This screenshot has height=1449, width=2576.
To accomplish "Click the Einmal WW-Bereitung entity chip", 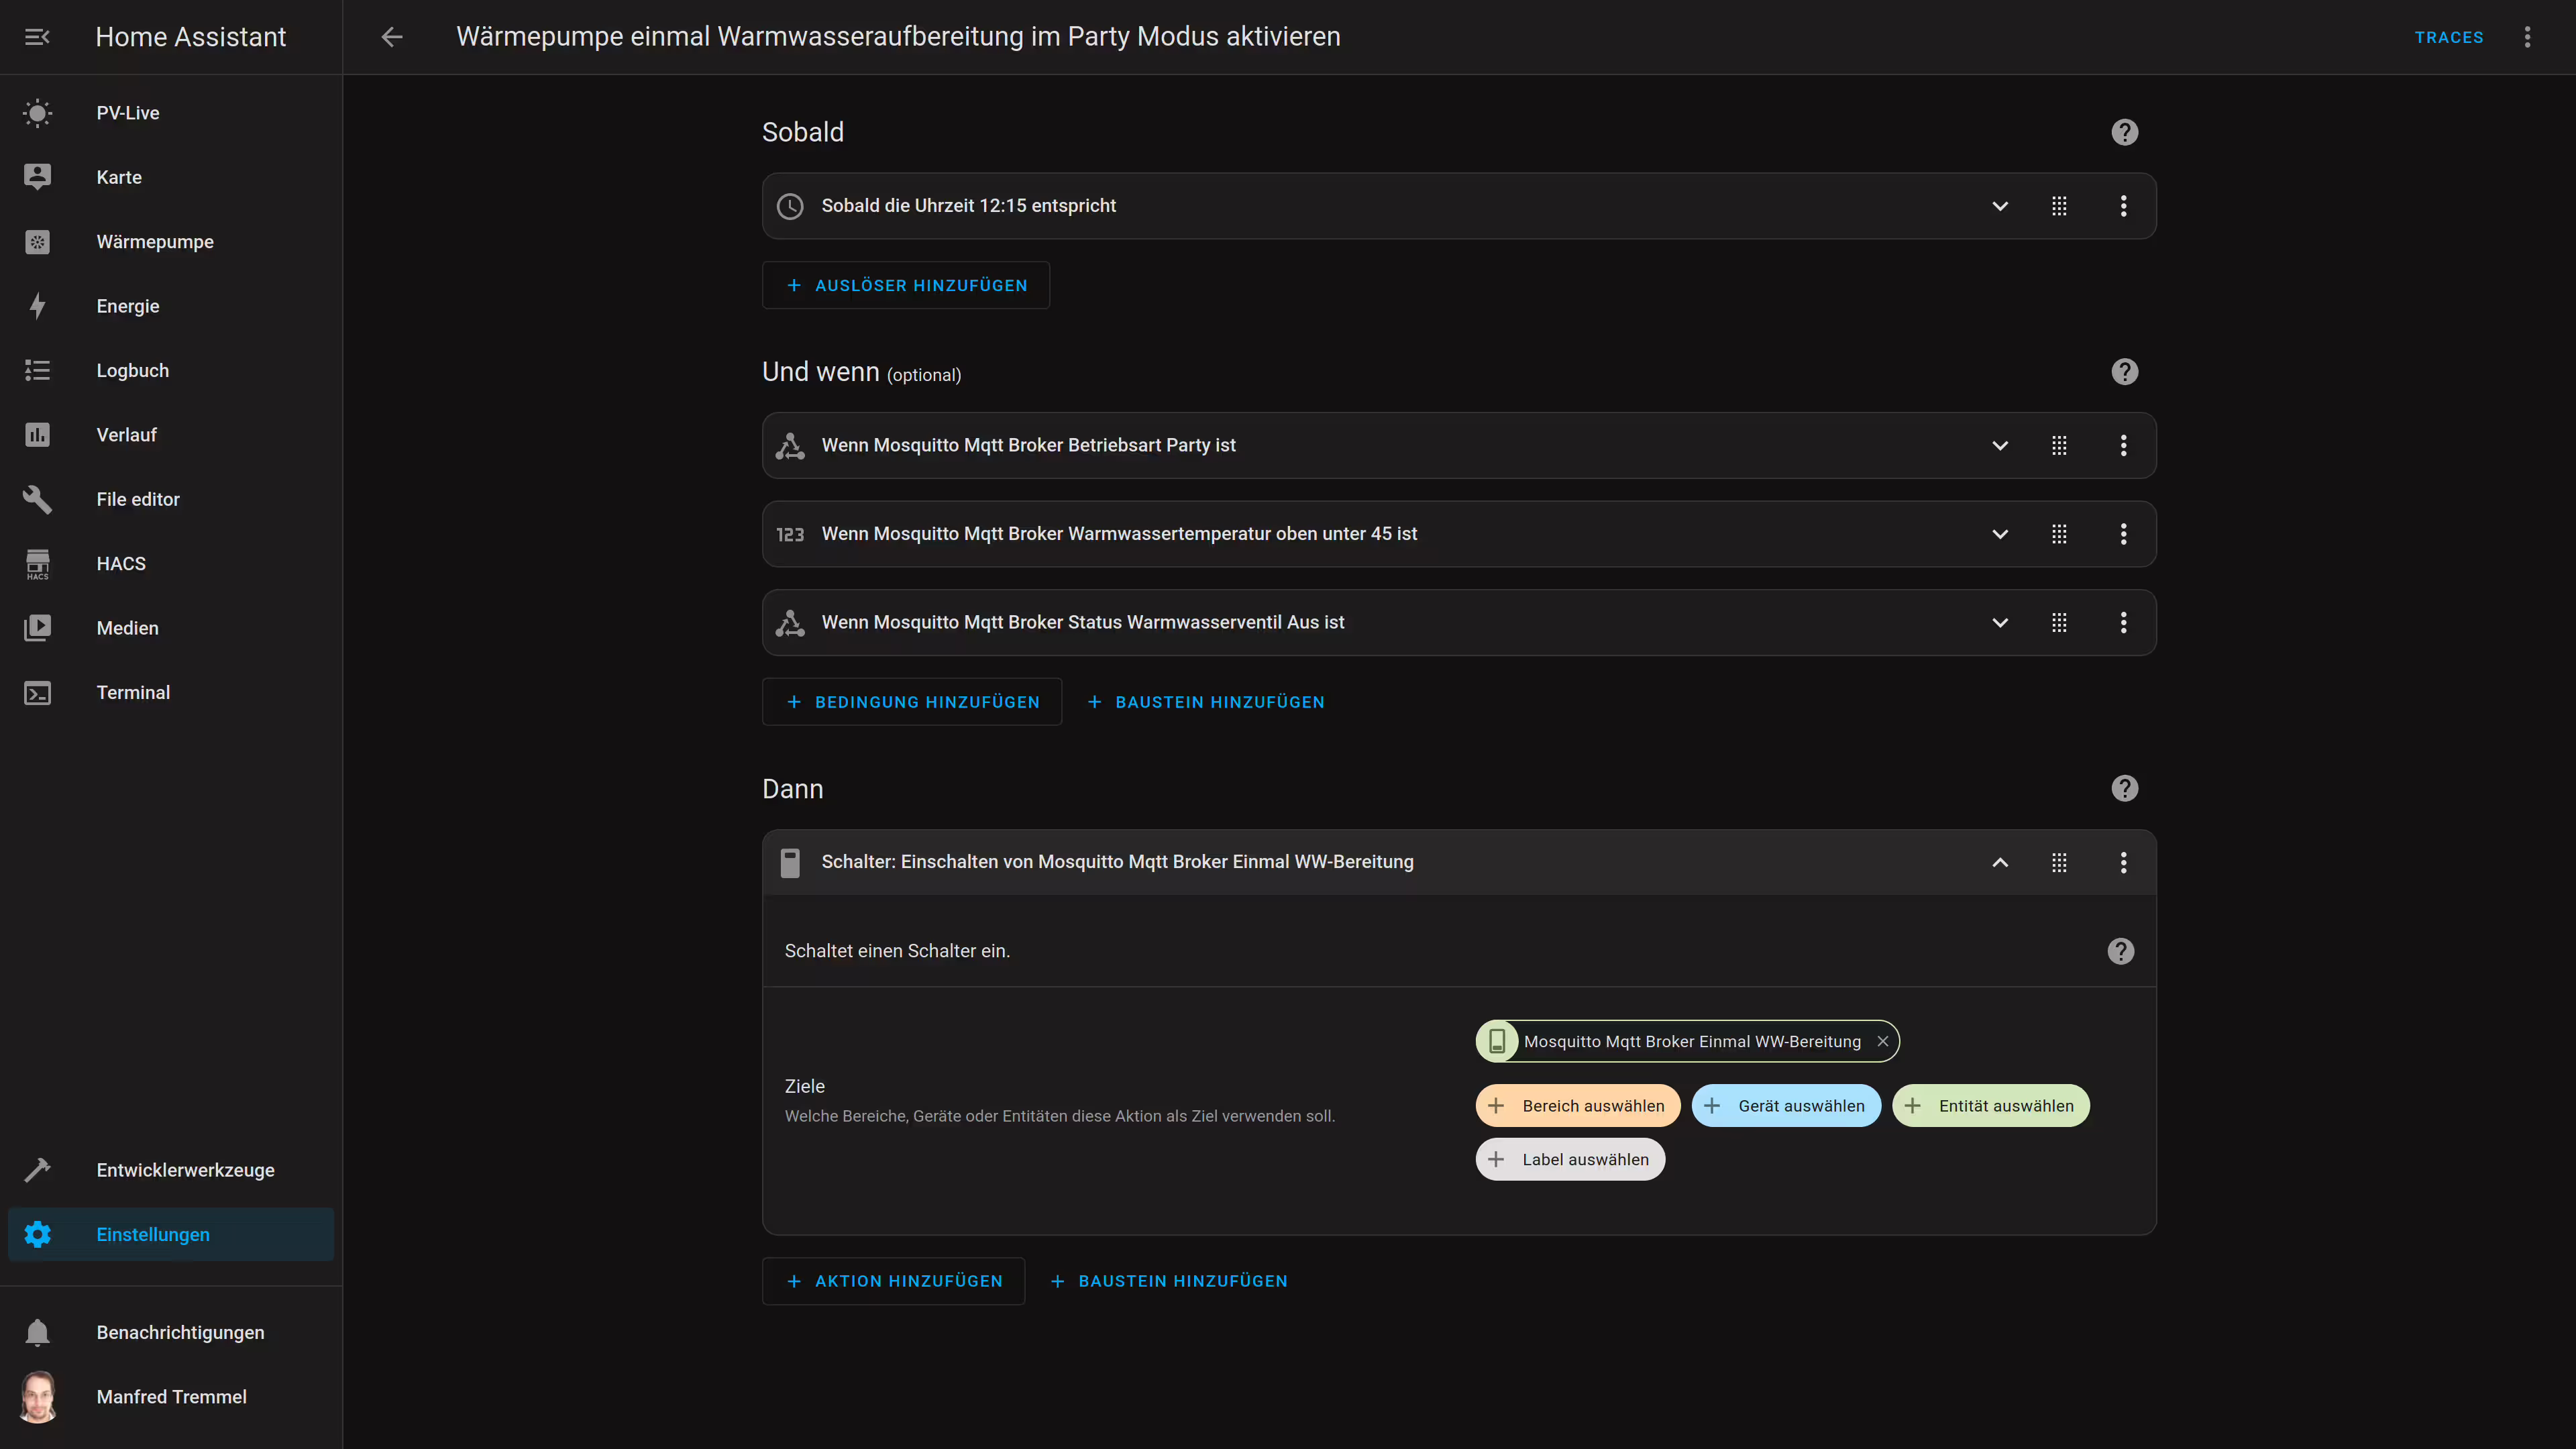I will pos(1687,1041).
